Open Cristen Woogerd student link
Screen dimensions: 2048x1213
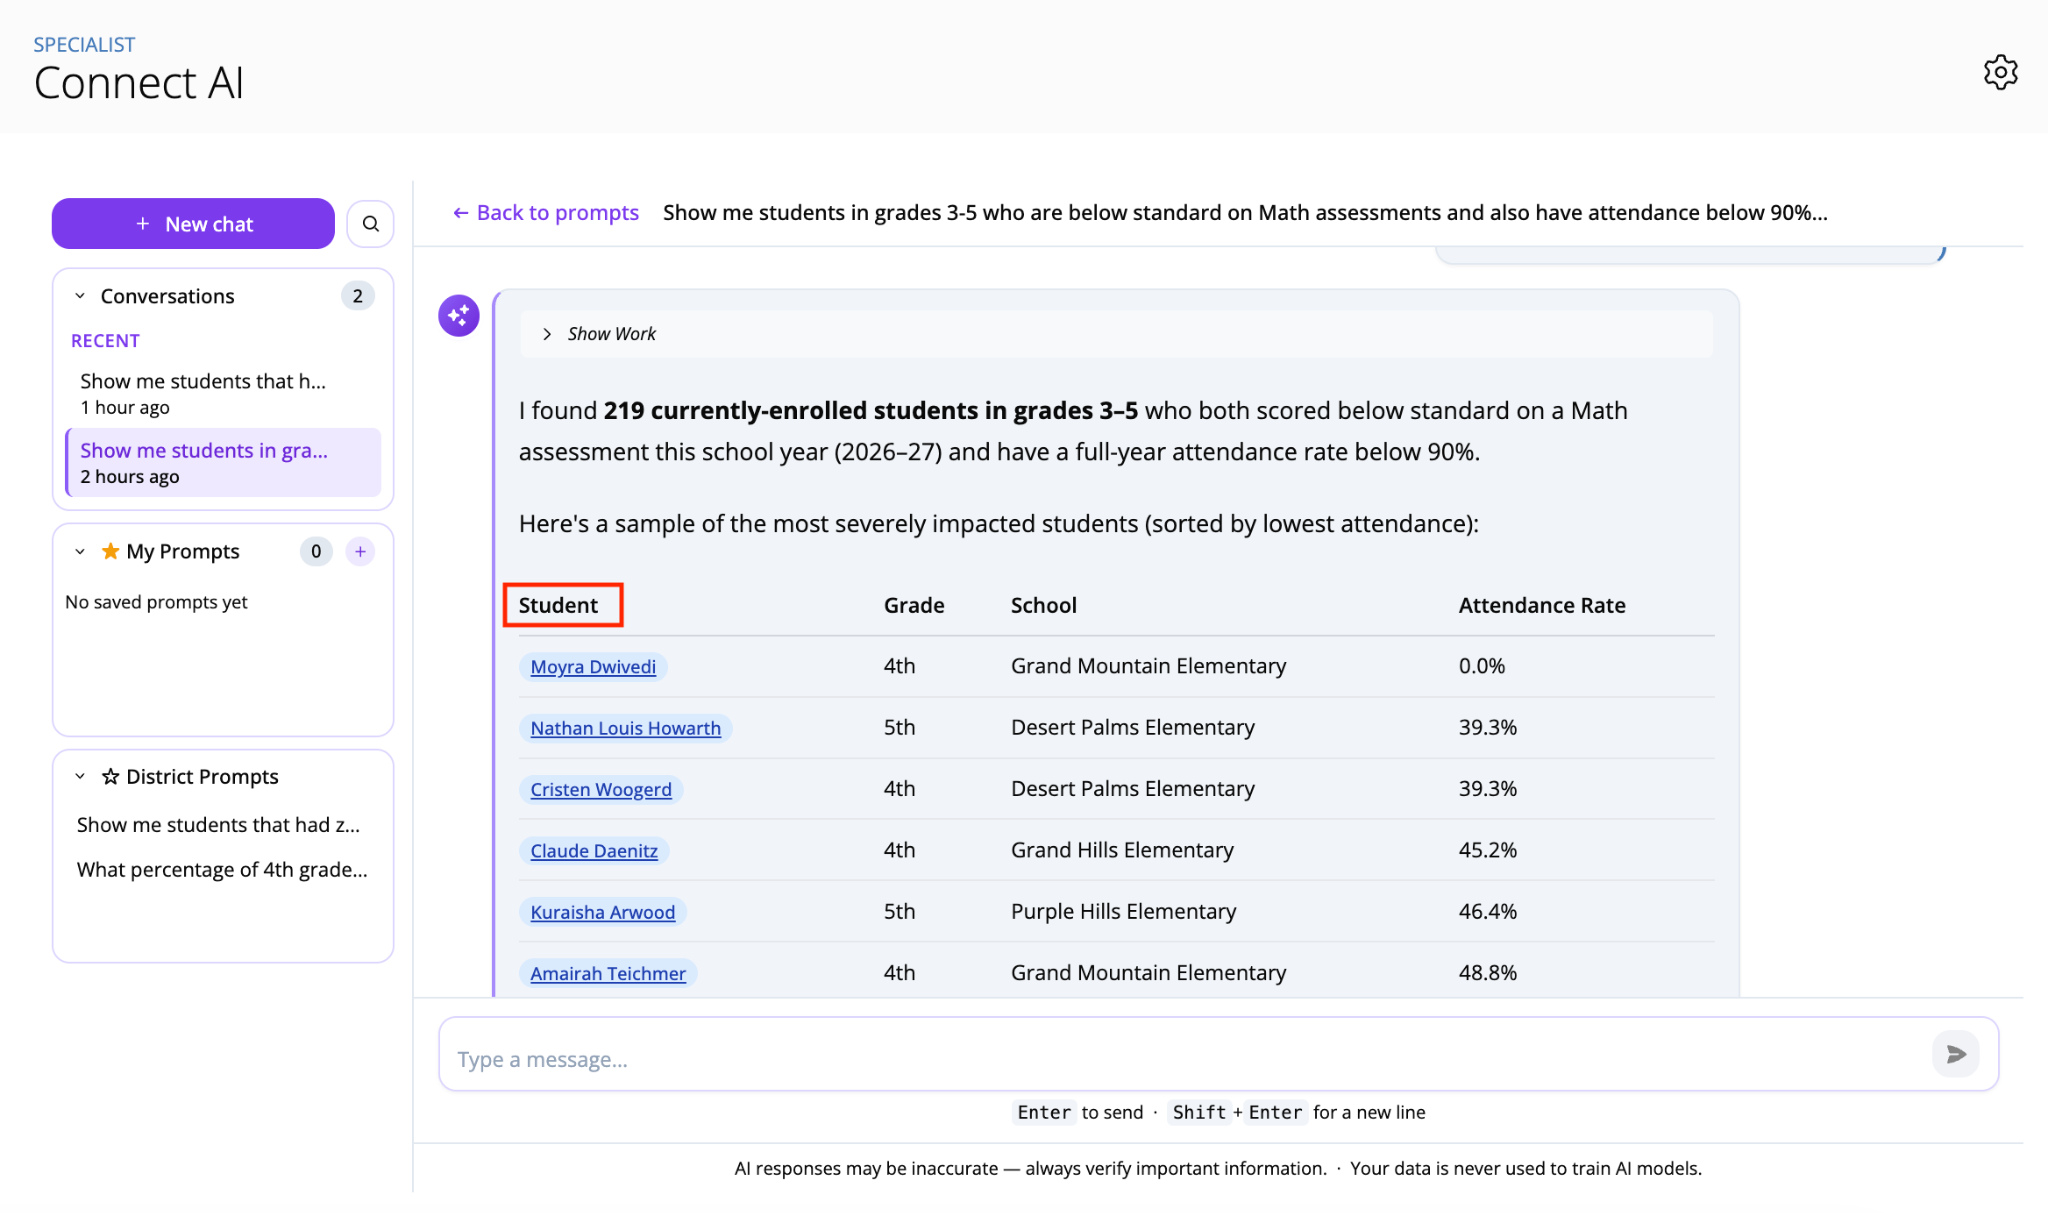point(601,789)
